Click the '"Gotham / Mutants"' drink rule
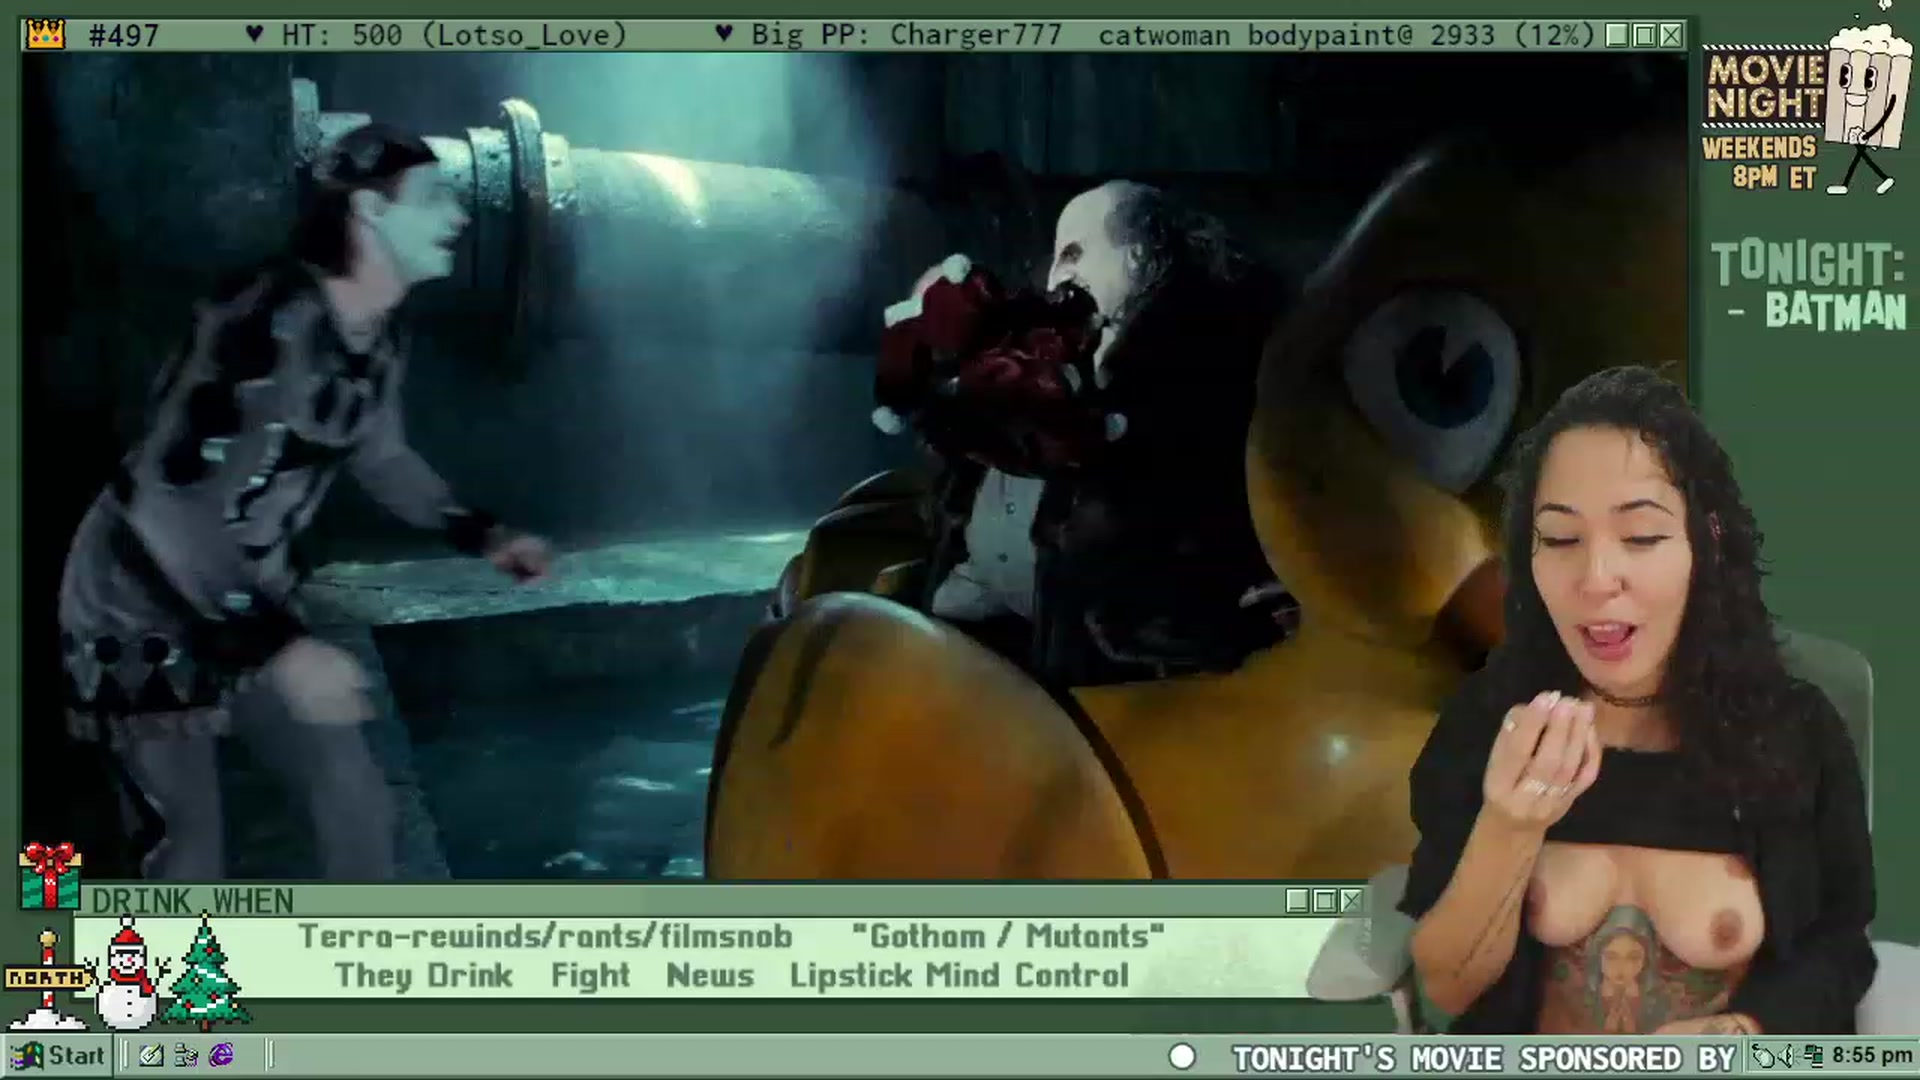This screenshot has height=1080, width=1920. click(1008, 937)
